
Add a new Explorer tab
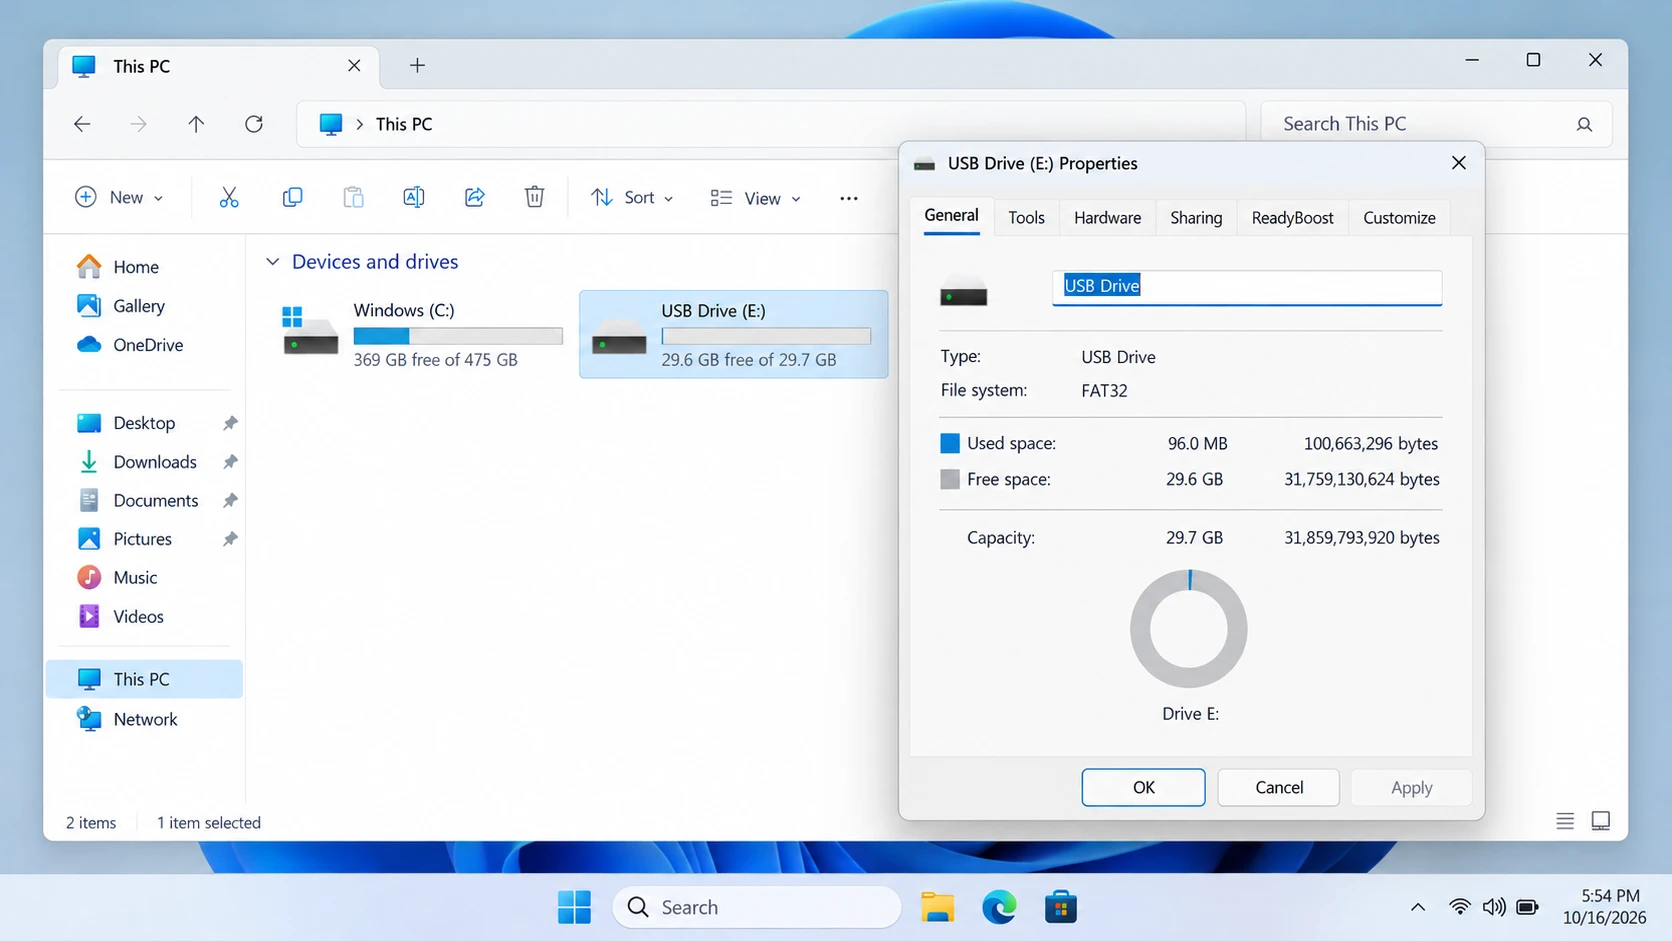[x=417, y=65]
